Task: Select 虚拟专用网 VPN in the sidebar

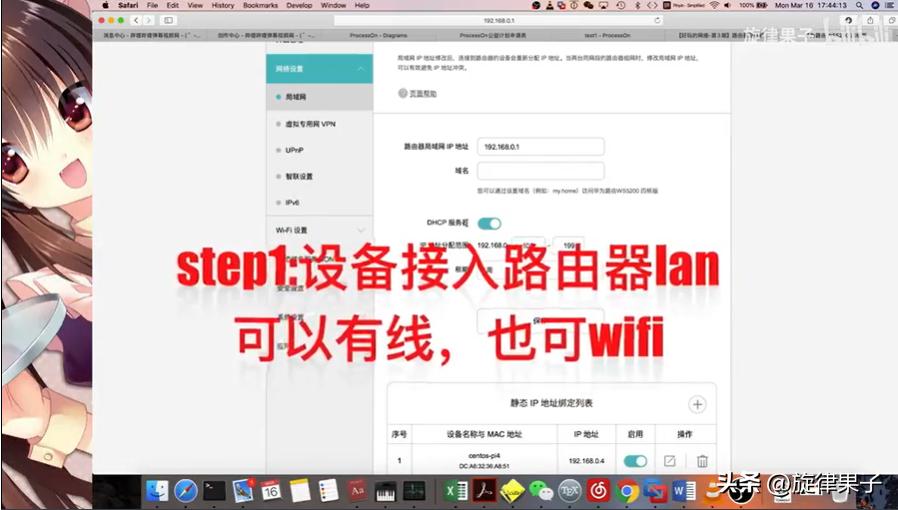Action: [x=320, y=124]
